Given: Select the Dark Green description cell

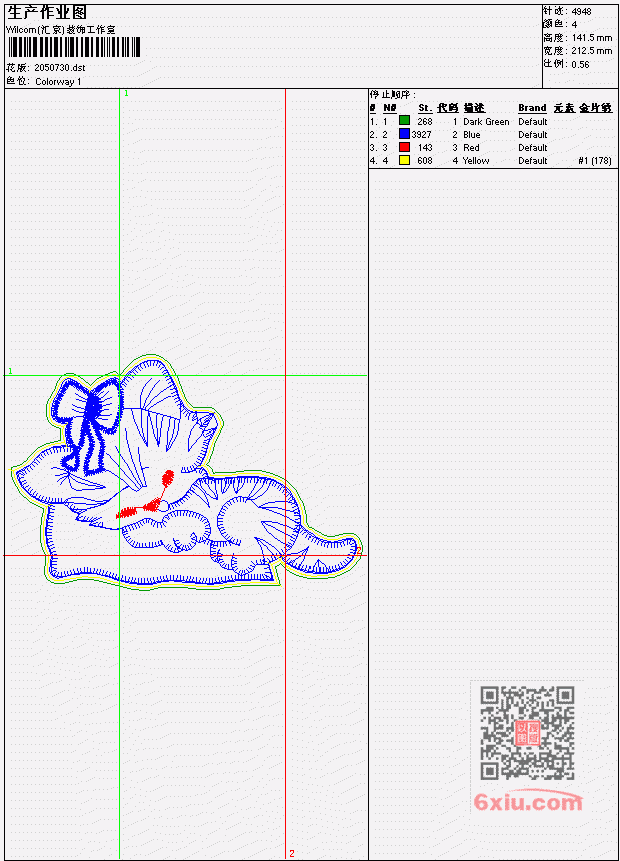Looking at the screenshot, I should pyautogui.click(x=486, y=122).
